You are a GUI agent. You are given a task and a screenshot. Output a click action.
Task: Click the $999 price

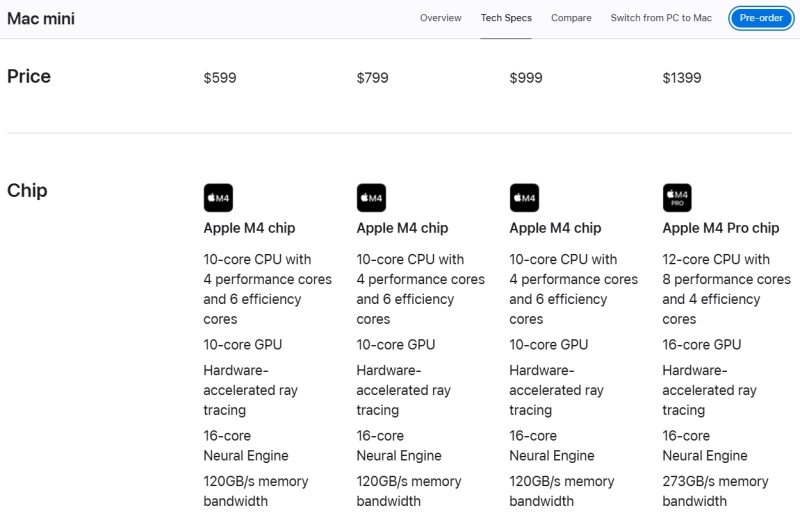point(526,78)
